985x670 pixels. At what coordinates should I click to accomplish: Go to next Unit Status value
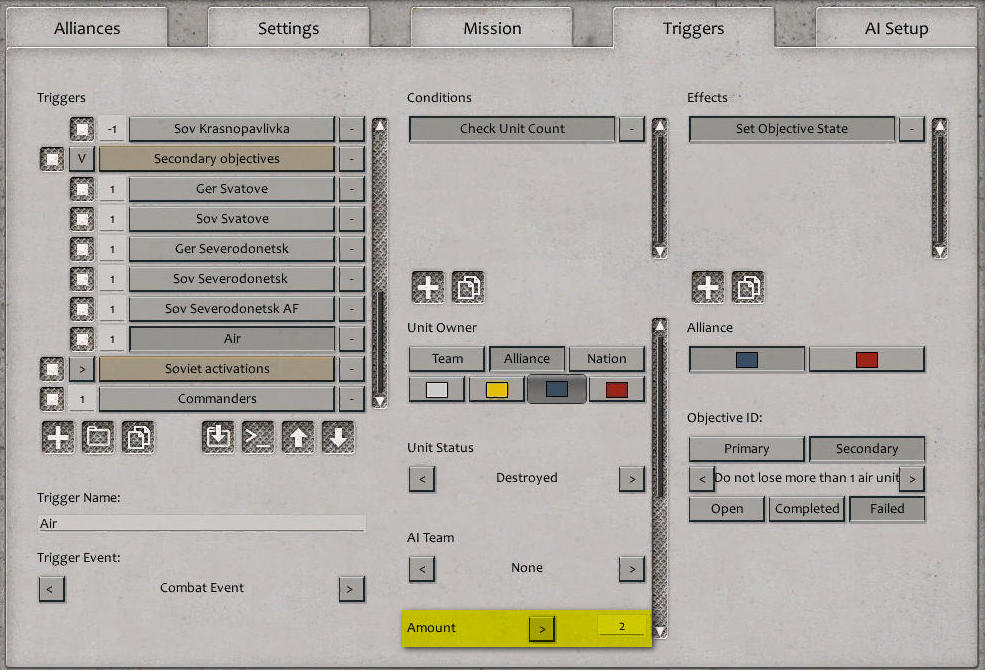[632, 479]
